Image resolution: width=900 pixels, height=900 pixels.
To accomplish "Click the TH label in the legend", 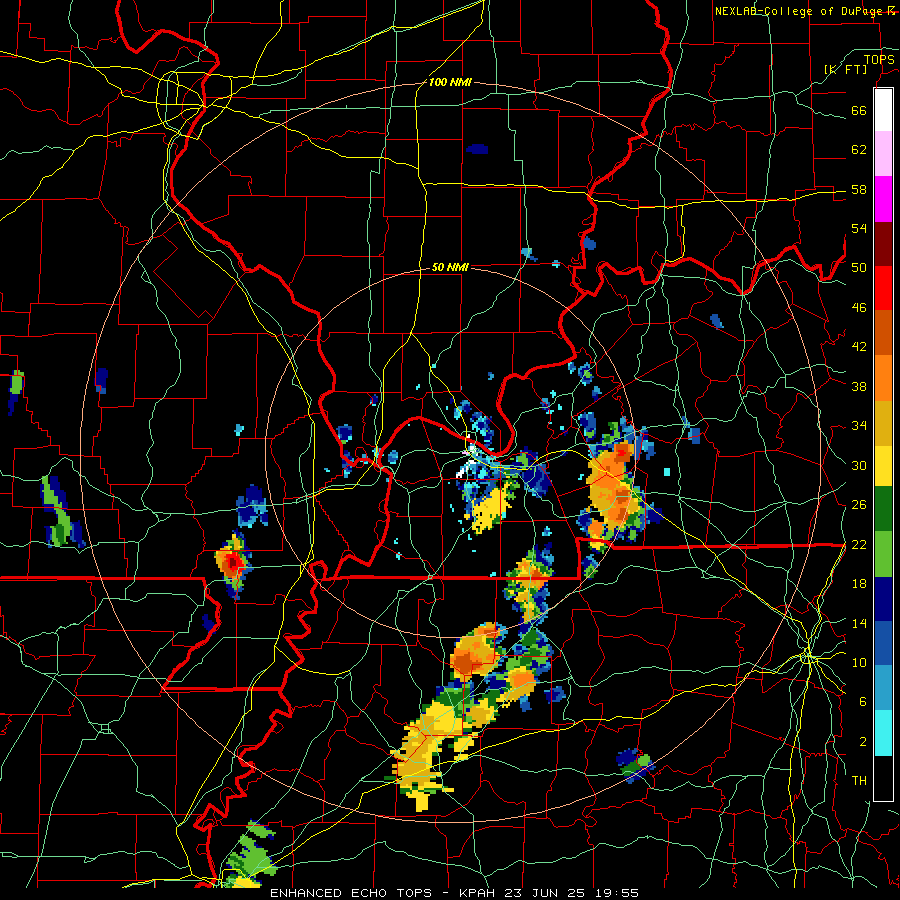I will (859, 781).
